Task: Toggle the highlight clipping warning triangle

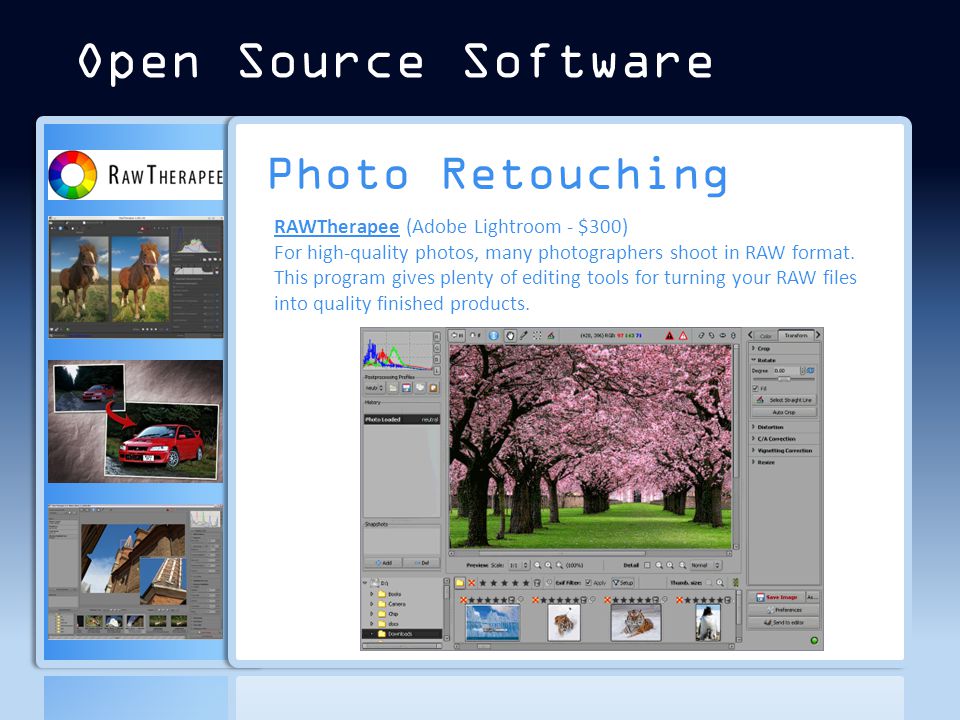Action: pos(683,336)
